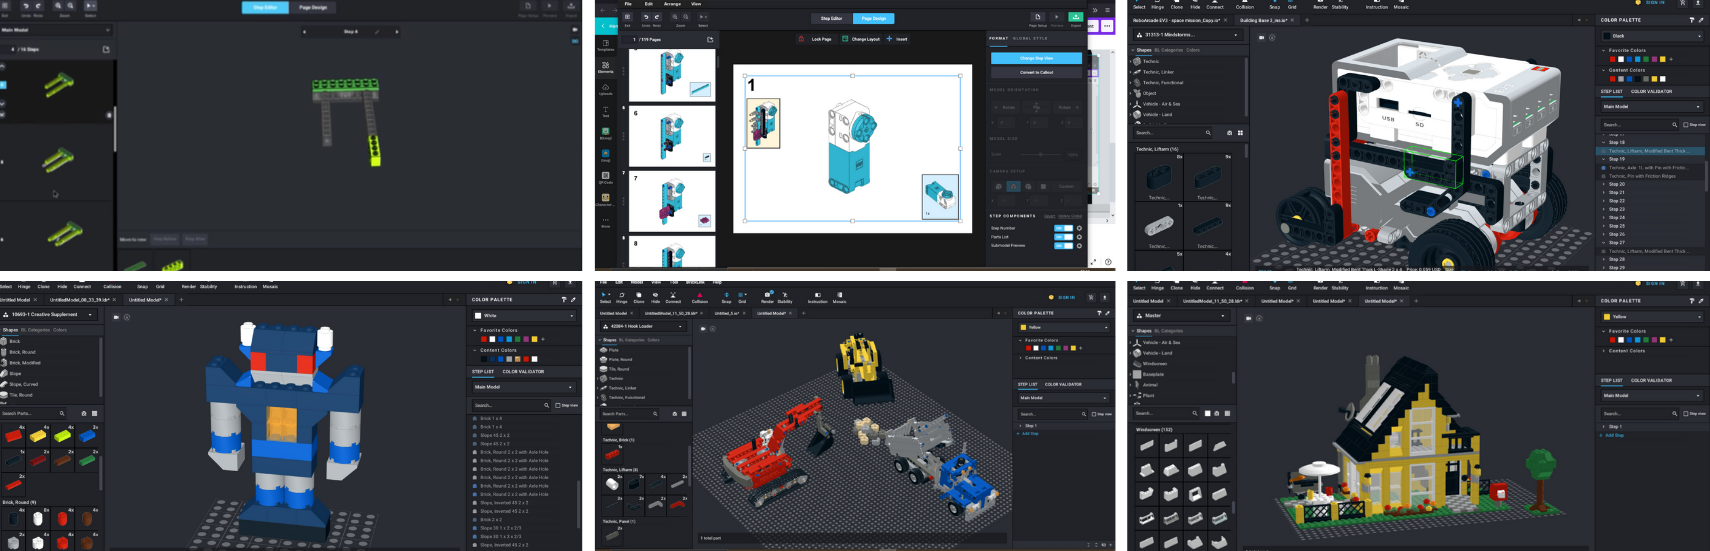Click Add Step link in Hook Loader window
The image size is (1710, 551).
point(1029,434)
